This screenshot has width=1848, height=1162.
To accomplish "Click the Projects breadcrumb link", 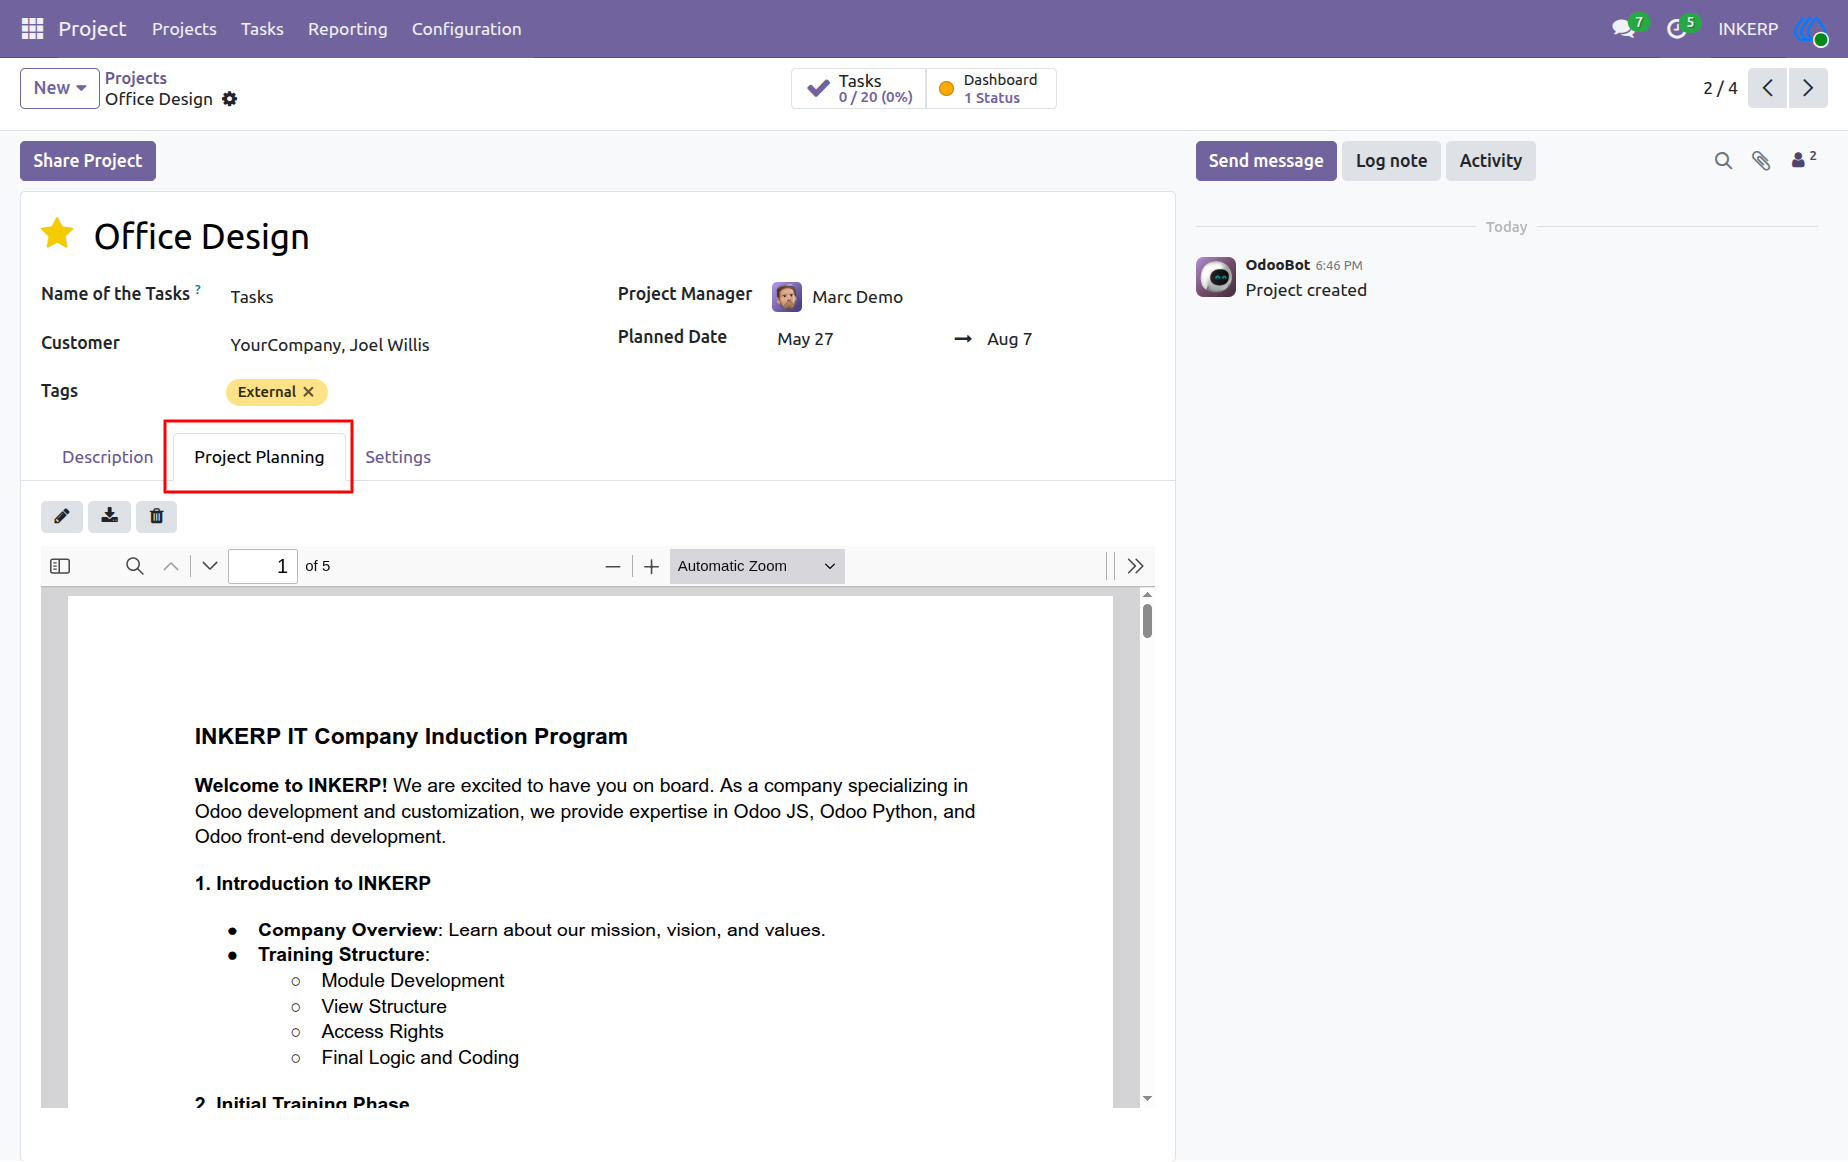I will tap(136, 78).
